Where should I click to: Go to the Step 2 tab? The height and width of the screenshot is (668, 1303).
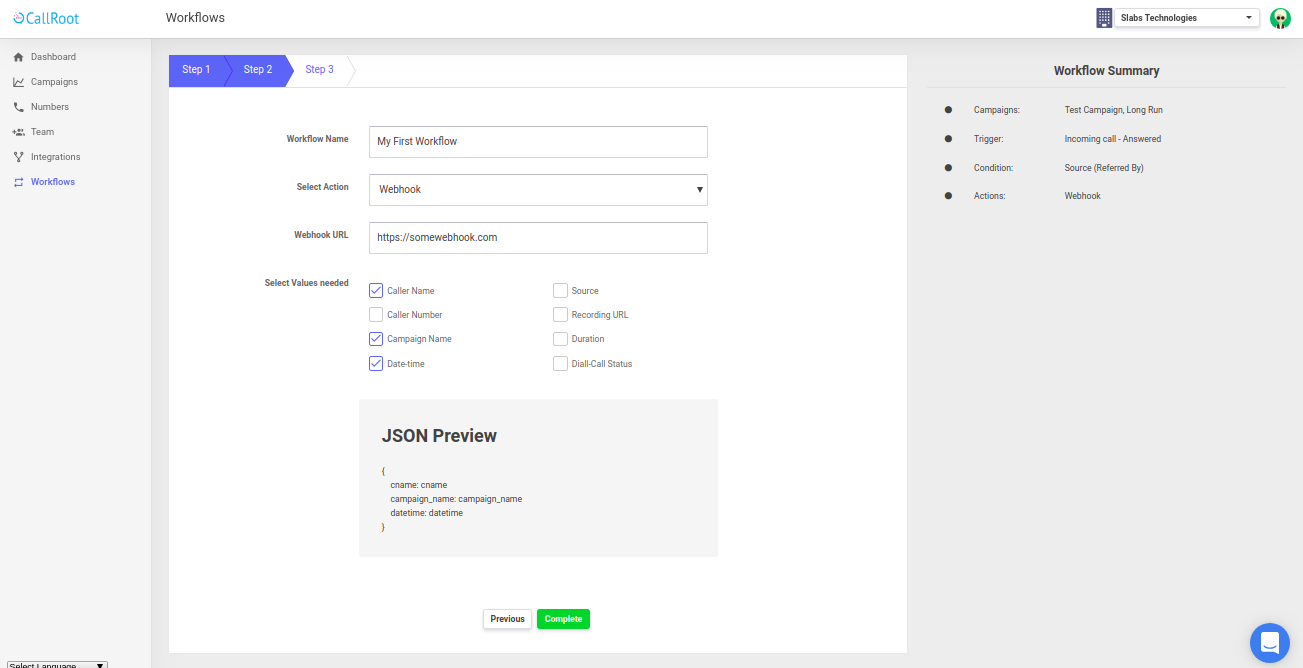(x=257, y=69)
